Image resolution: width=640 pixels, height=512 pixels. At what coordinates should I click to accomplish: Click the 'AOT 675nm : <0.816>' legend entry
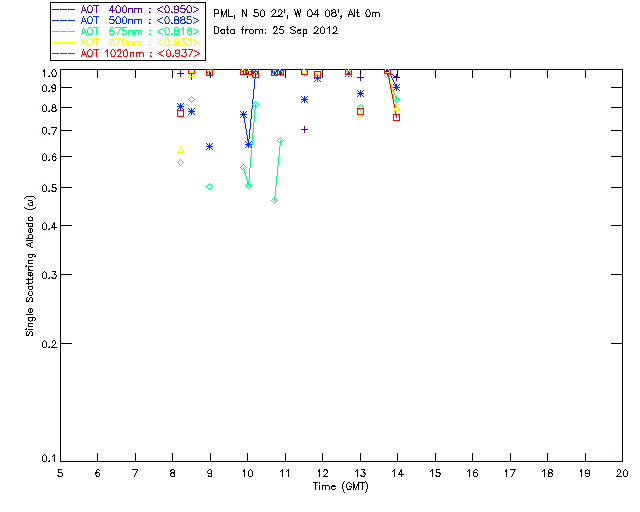pyautogui.click(x=126, y=31)
